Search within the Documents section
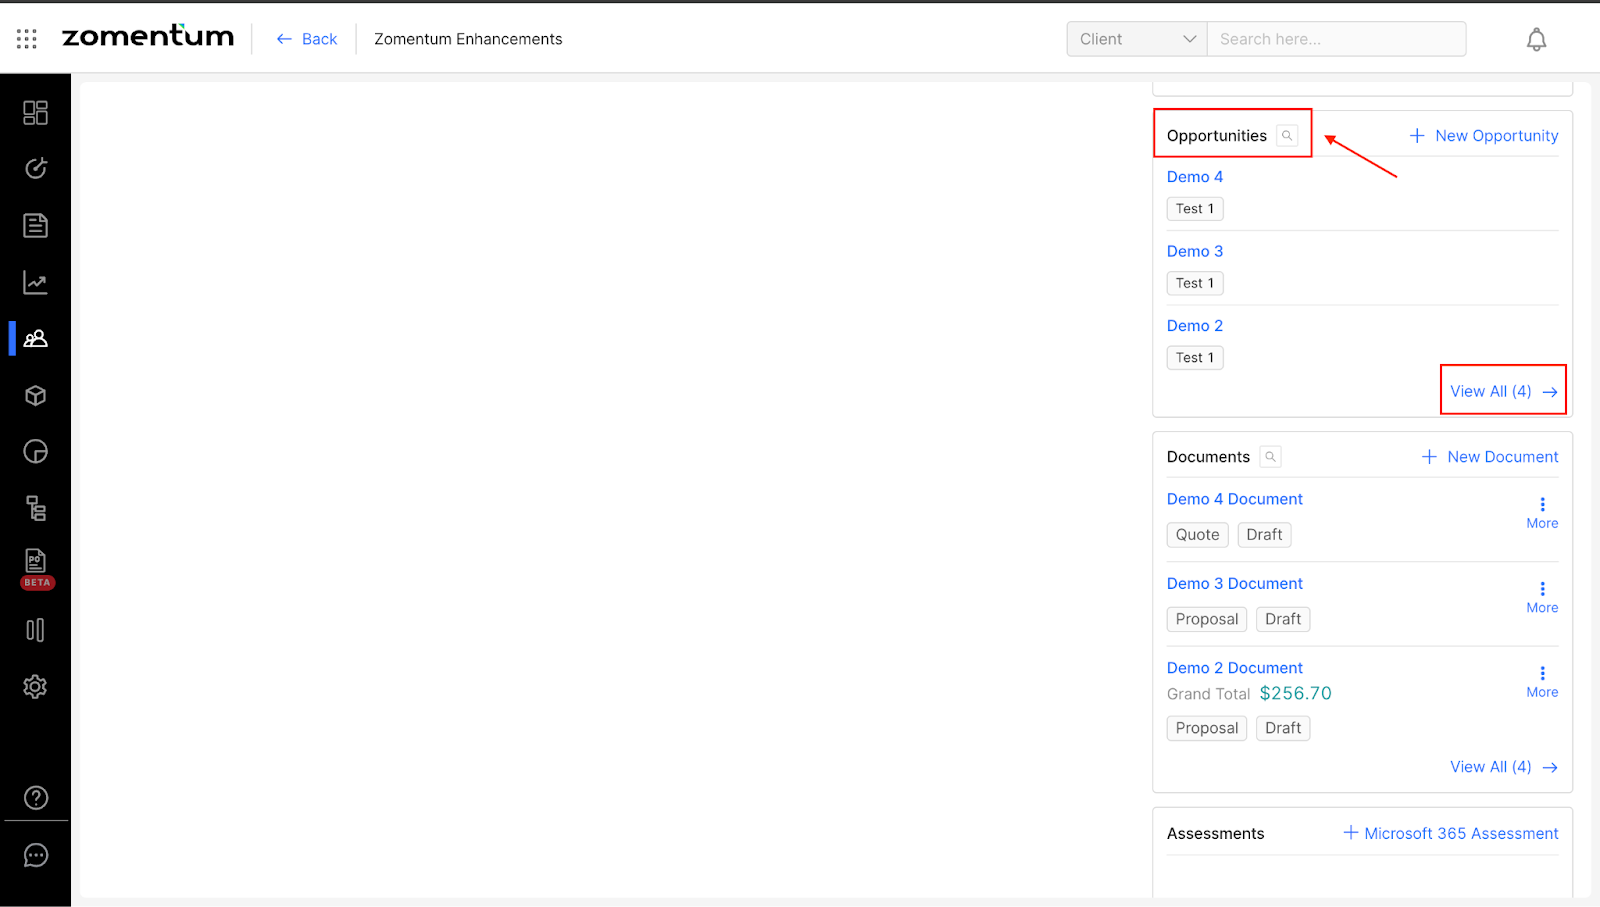The image size is (1600, 907). coord(1270,457)
